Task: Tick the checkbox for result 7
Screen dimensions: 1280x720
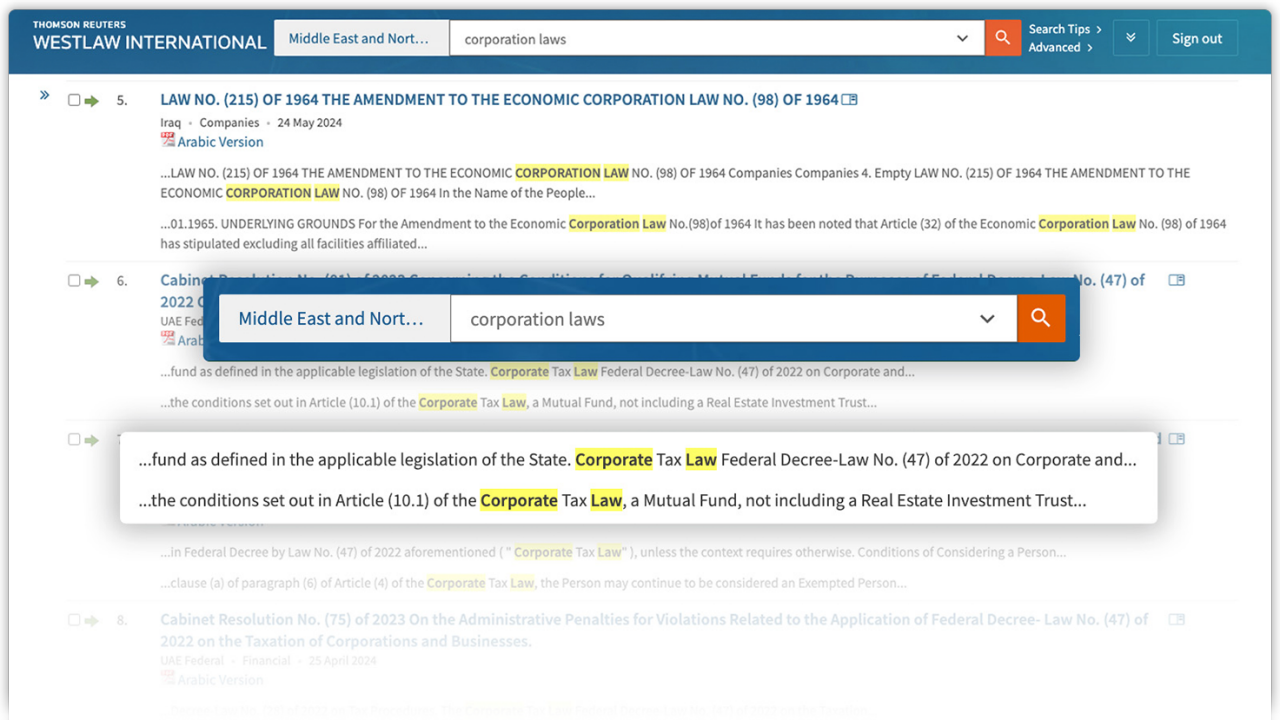Action: (74, 440)
